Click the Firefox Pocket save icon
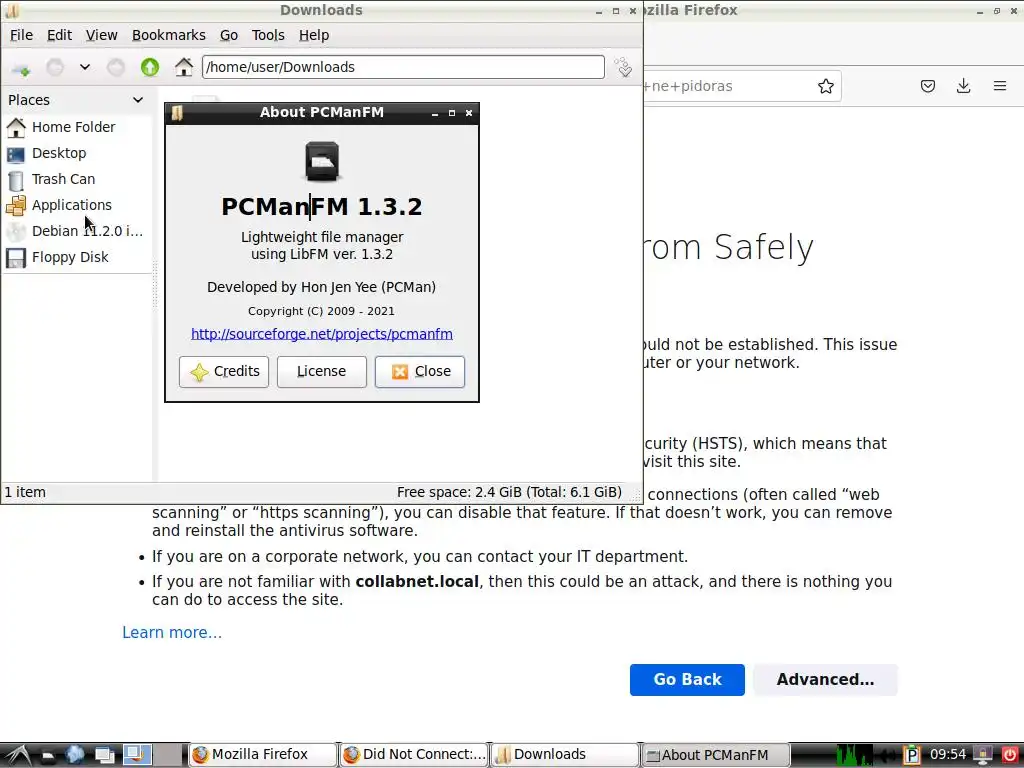Screen dimensions: 1024x768 pos(928,86)
